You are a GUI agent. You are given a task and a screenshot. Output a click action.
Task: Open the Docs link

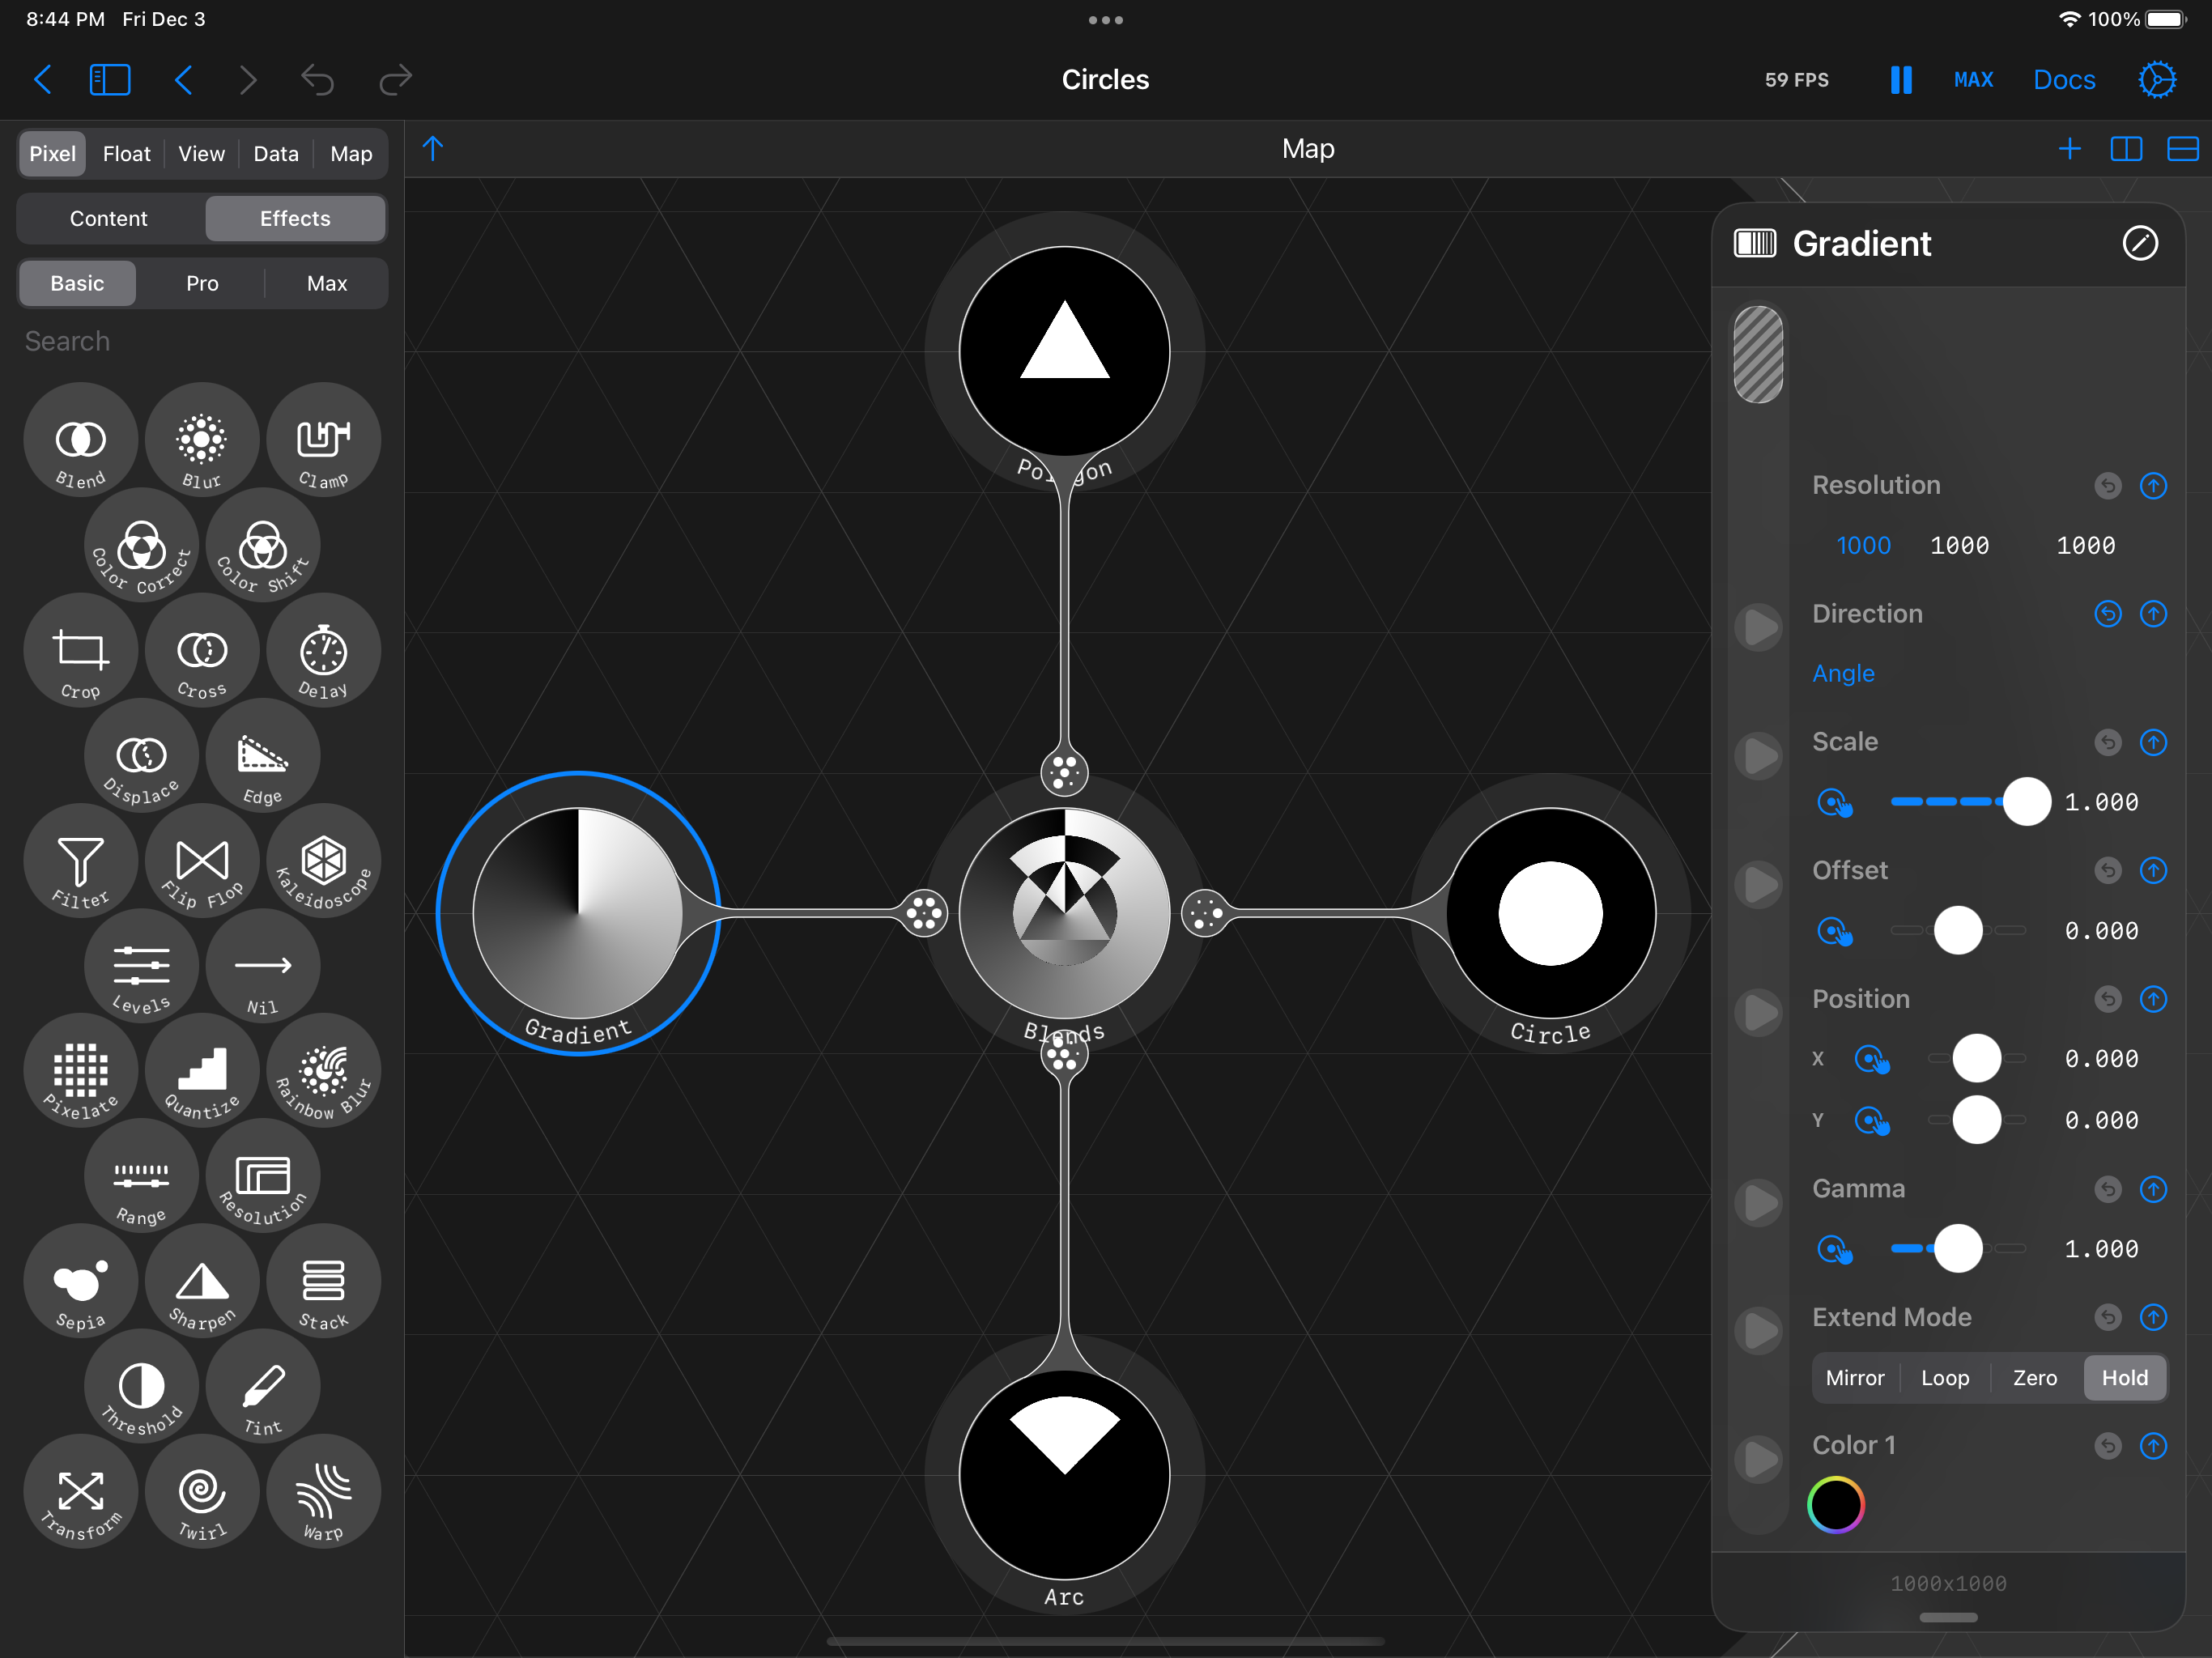pos(2064,80)
